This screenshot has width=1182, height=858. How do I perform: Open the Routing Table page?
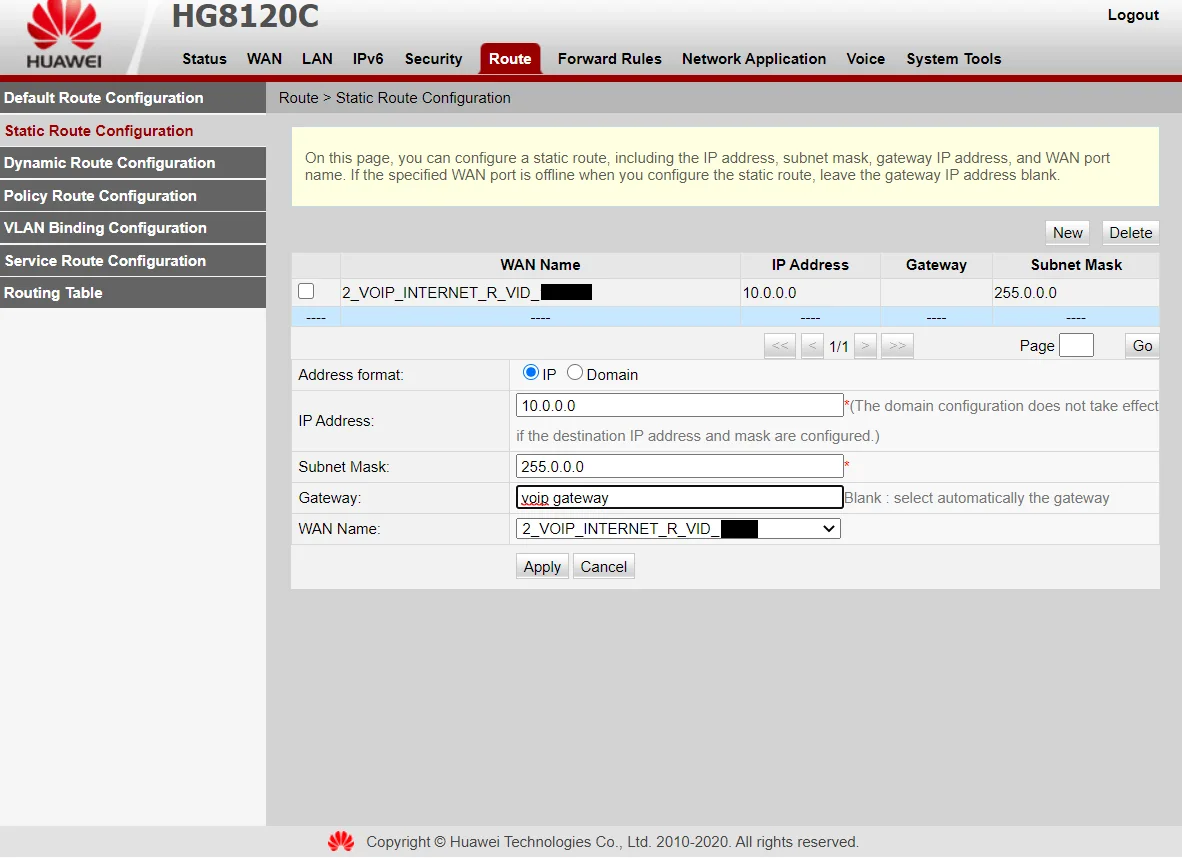(52, 292)
